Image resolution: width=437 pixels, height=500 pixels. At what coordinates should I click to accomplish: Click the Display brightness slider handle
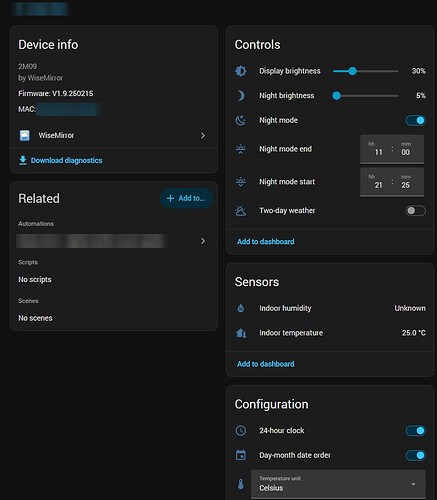pyautogui.click(x=353, y=71)
